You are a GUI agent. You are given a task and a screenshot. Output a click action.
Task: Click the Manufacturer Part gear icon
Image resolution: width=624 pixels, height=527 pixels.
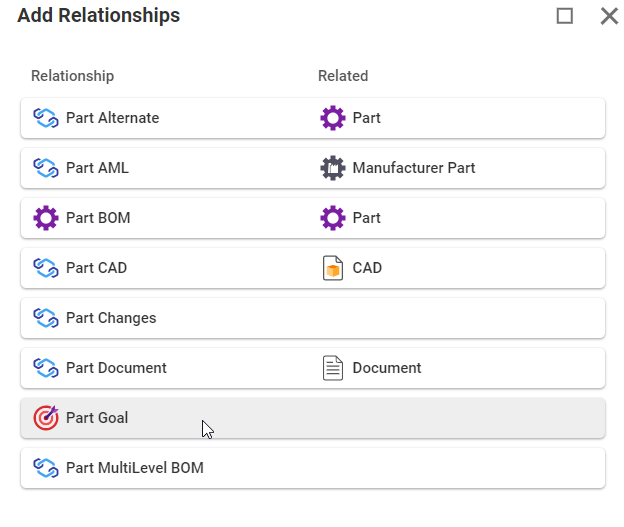click(x=332, y=168)
